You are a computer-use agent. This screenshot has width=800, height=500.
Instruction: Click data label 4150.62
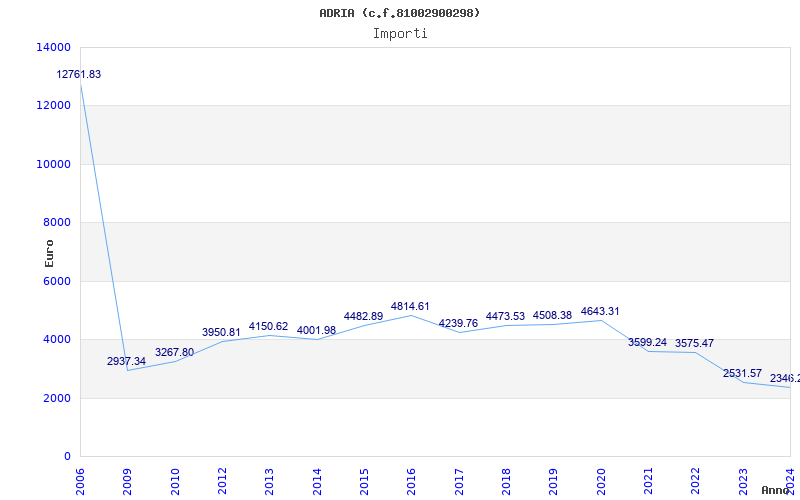(268, 327)
